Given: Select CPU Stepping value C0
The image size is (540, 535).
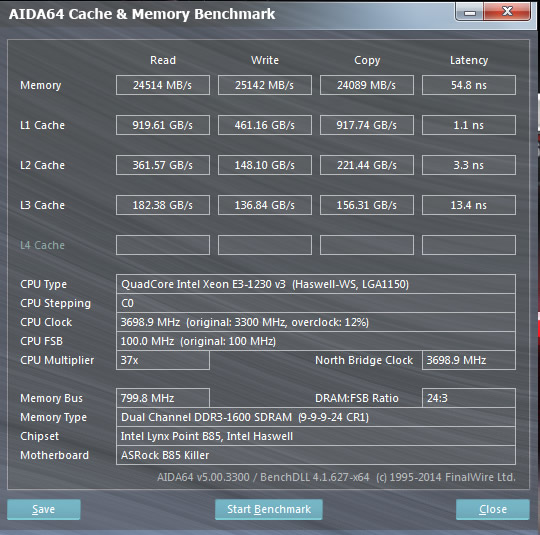Looking at the screenshot, I should [316, 303].
